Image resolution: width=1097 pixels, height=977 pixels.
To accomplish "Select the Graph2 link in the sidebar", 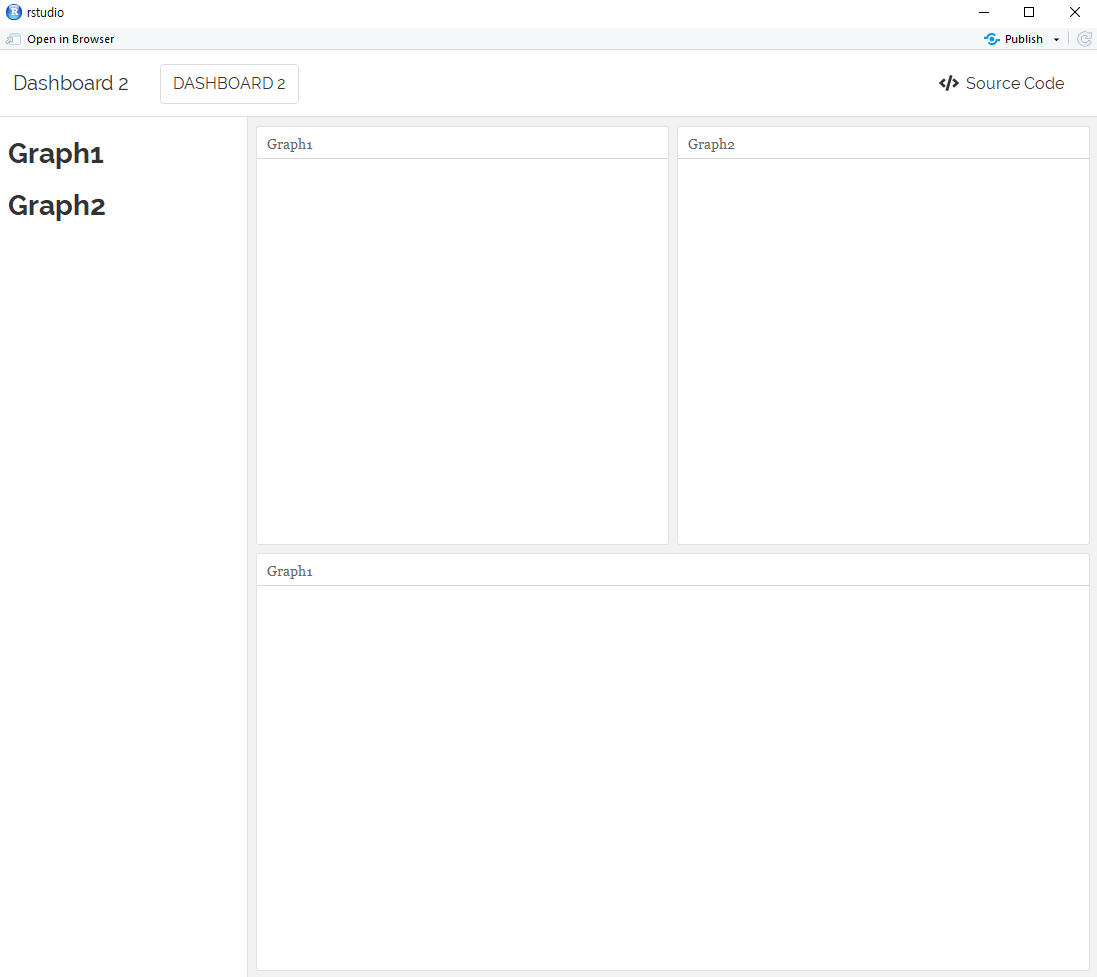I will point(56,205).
